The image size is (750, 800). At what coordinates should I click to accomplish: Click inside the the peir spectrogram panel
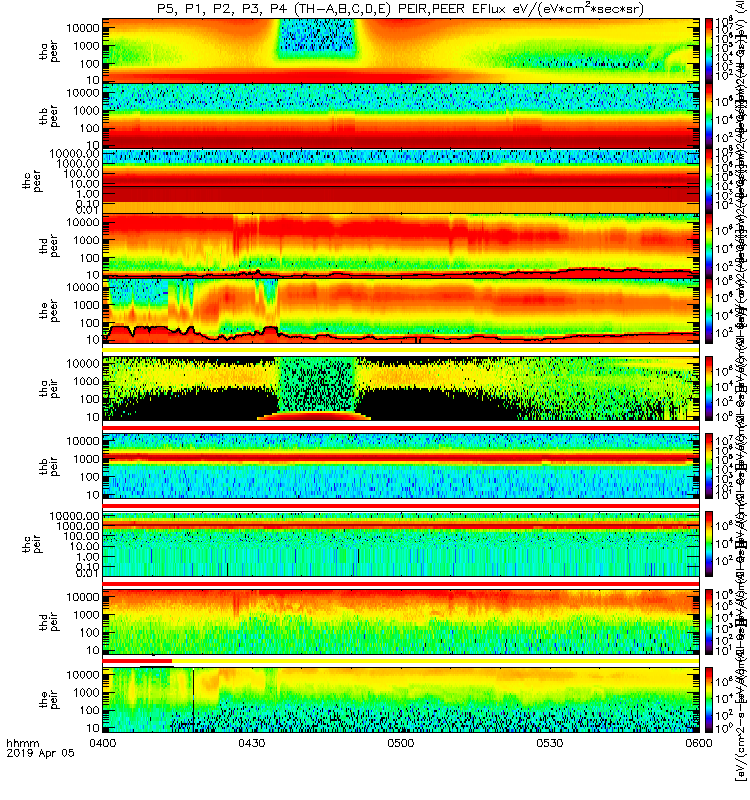[401, 699]
